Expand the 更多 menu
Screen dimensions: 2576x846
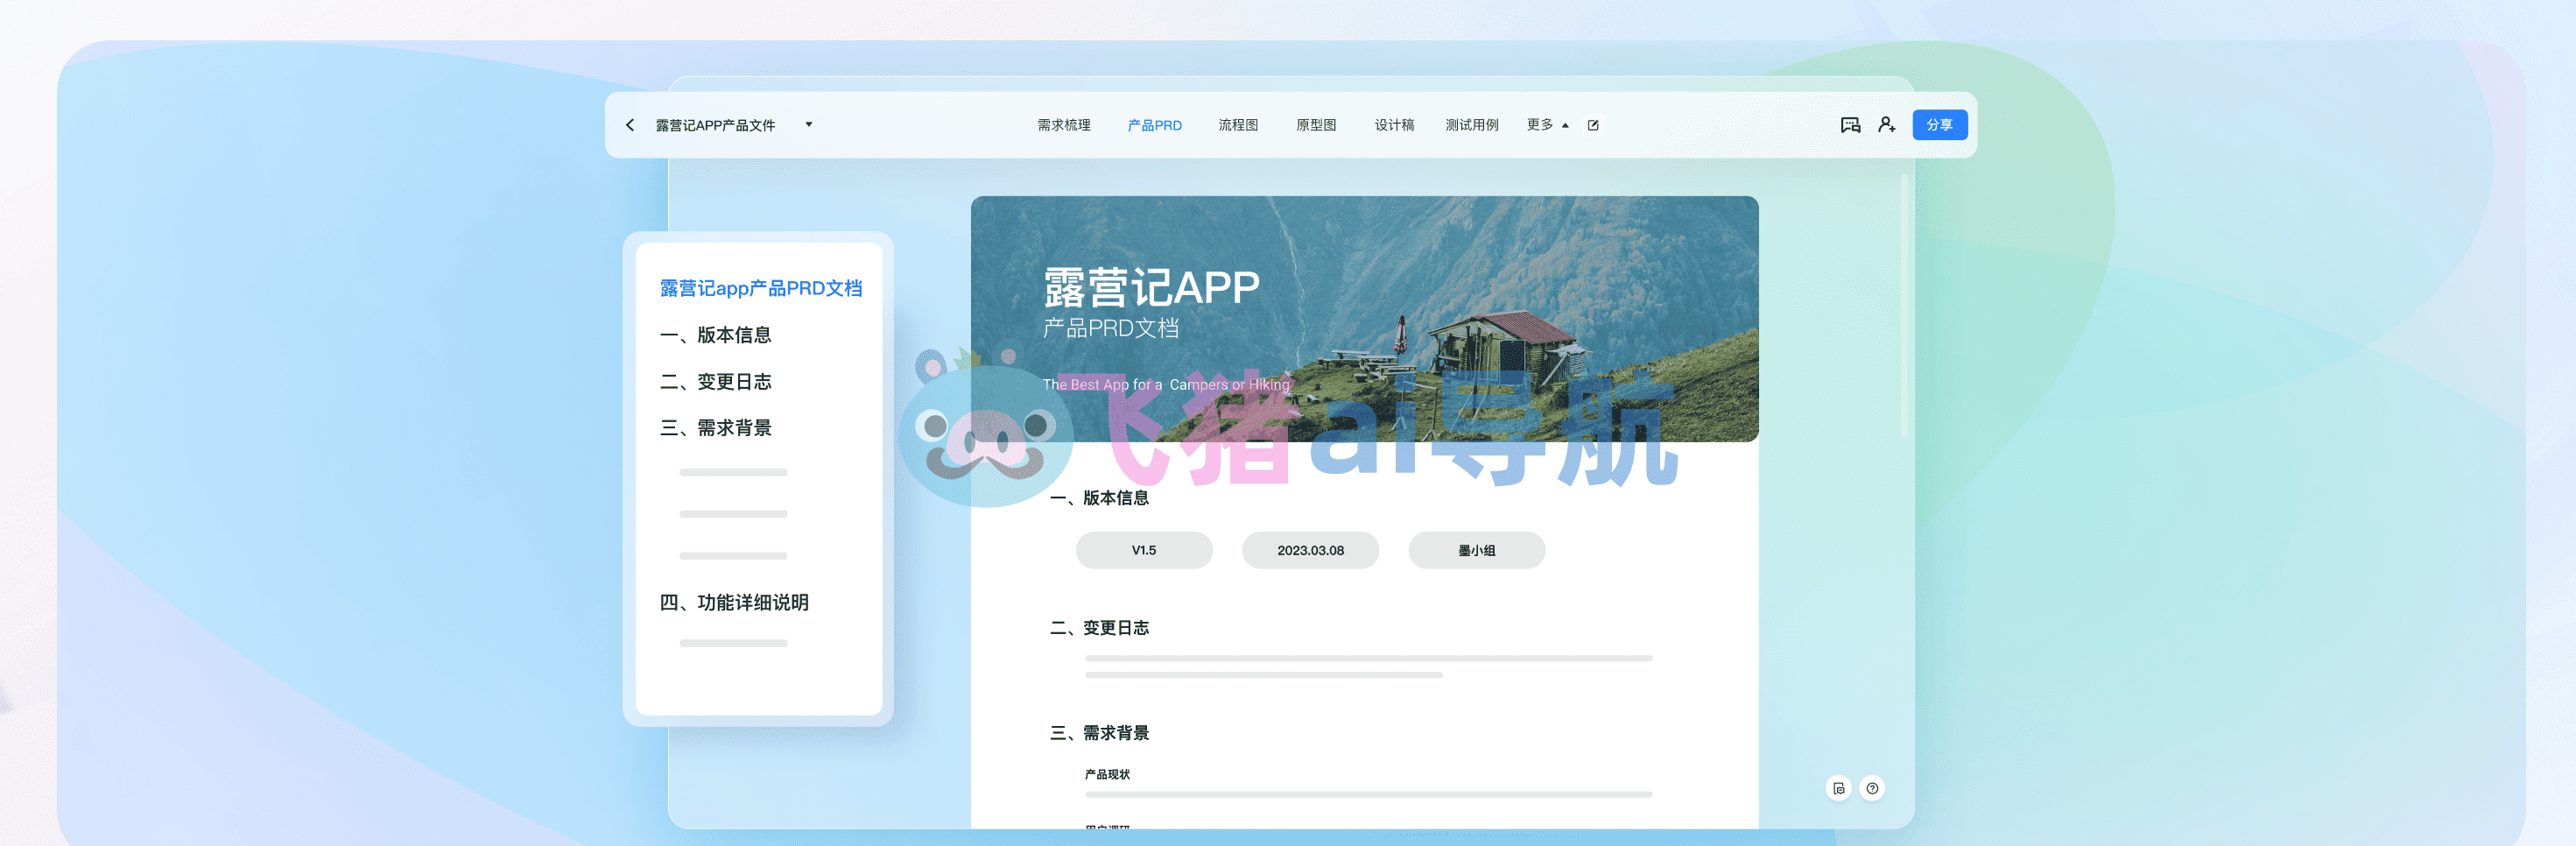1547,125
